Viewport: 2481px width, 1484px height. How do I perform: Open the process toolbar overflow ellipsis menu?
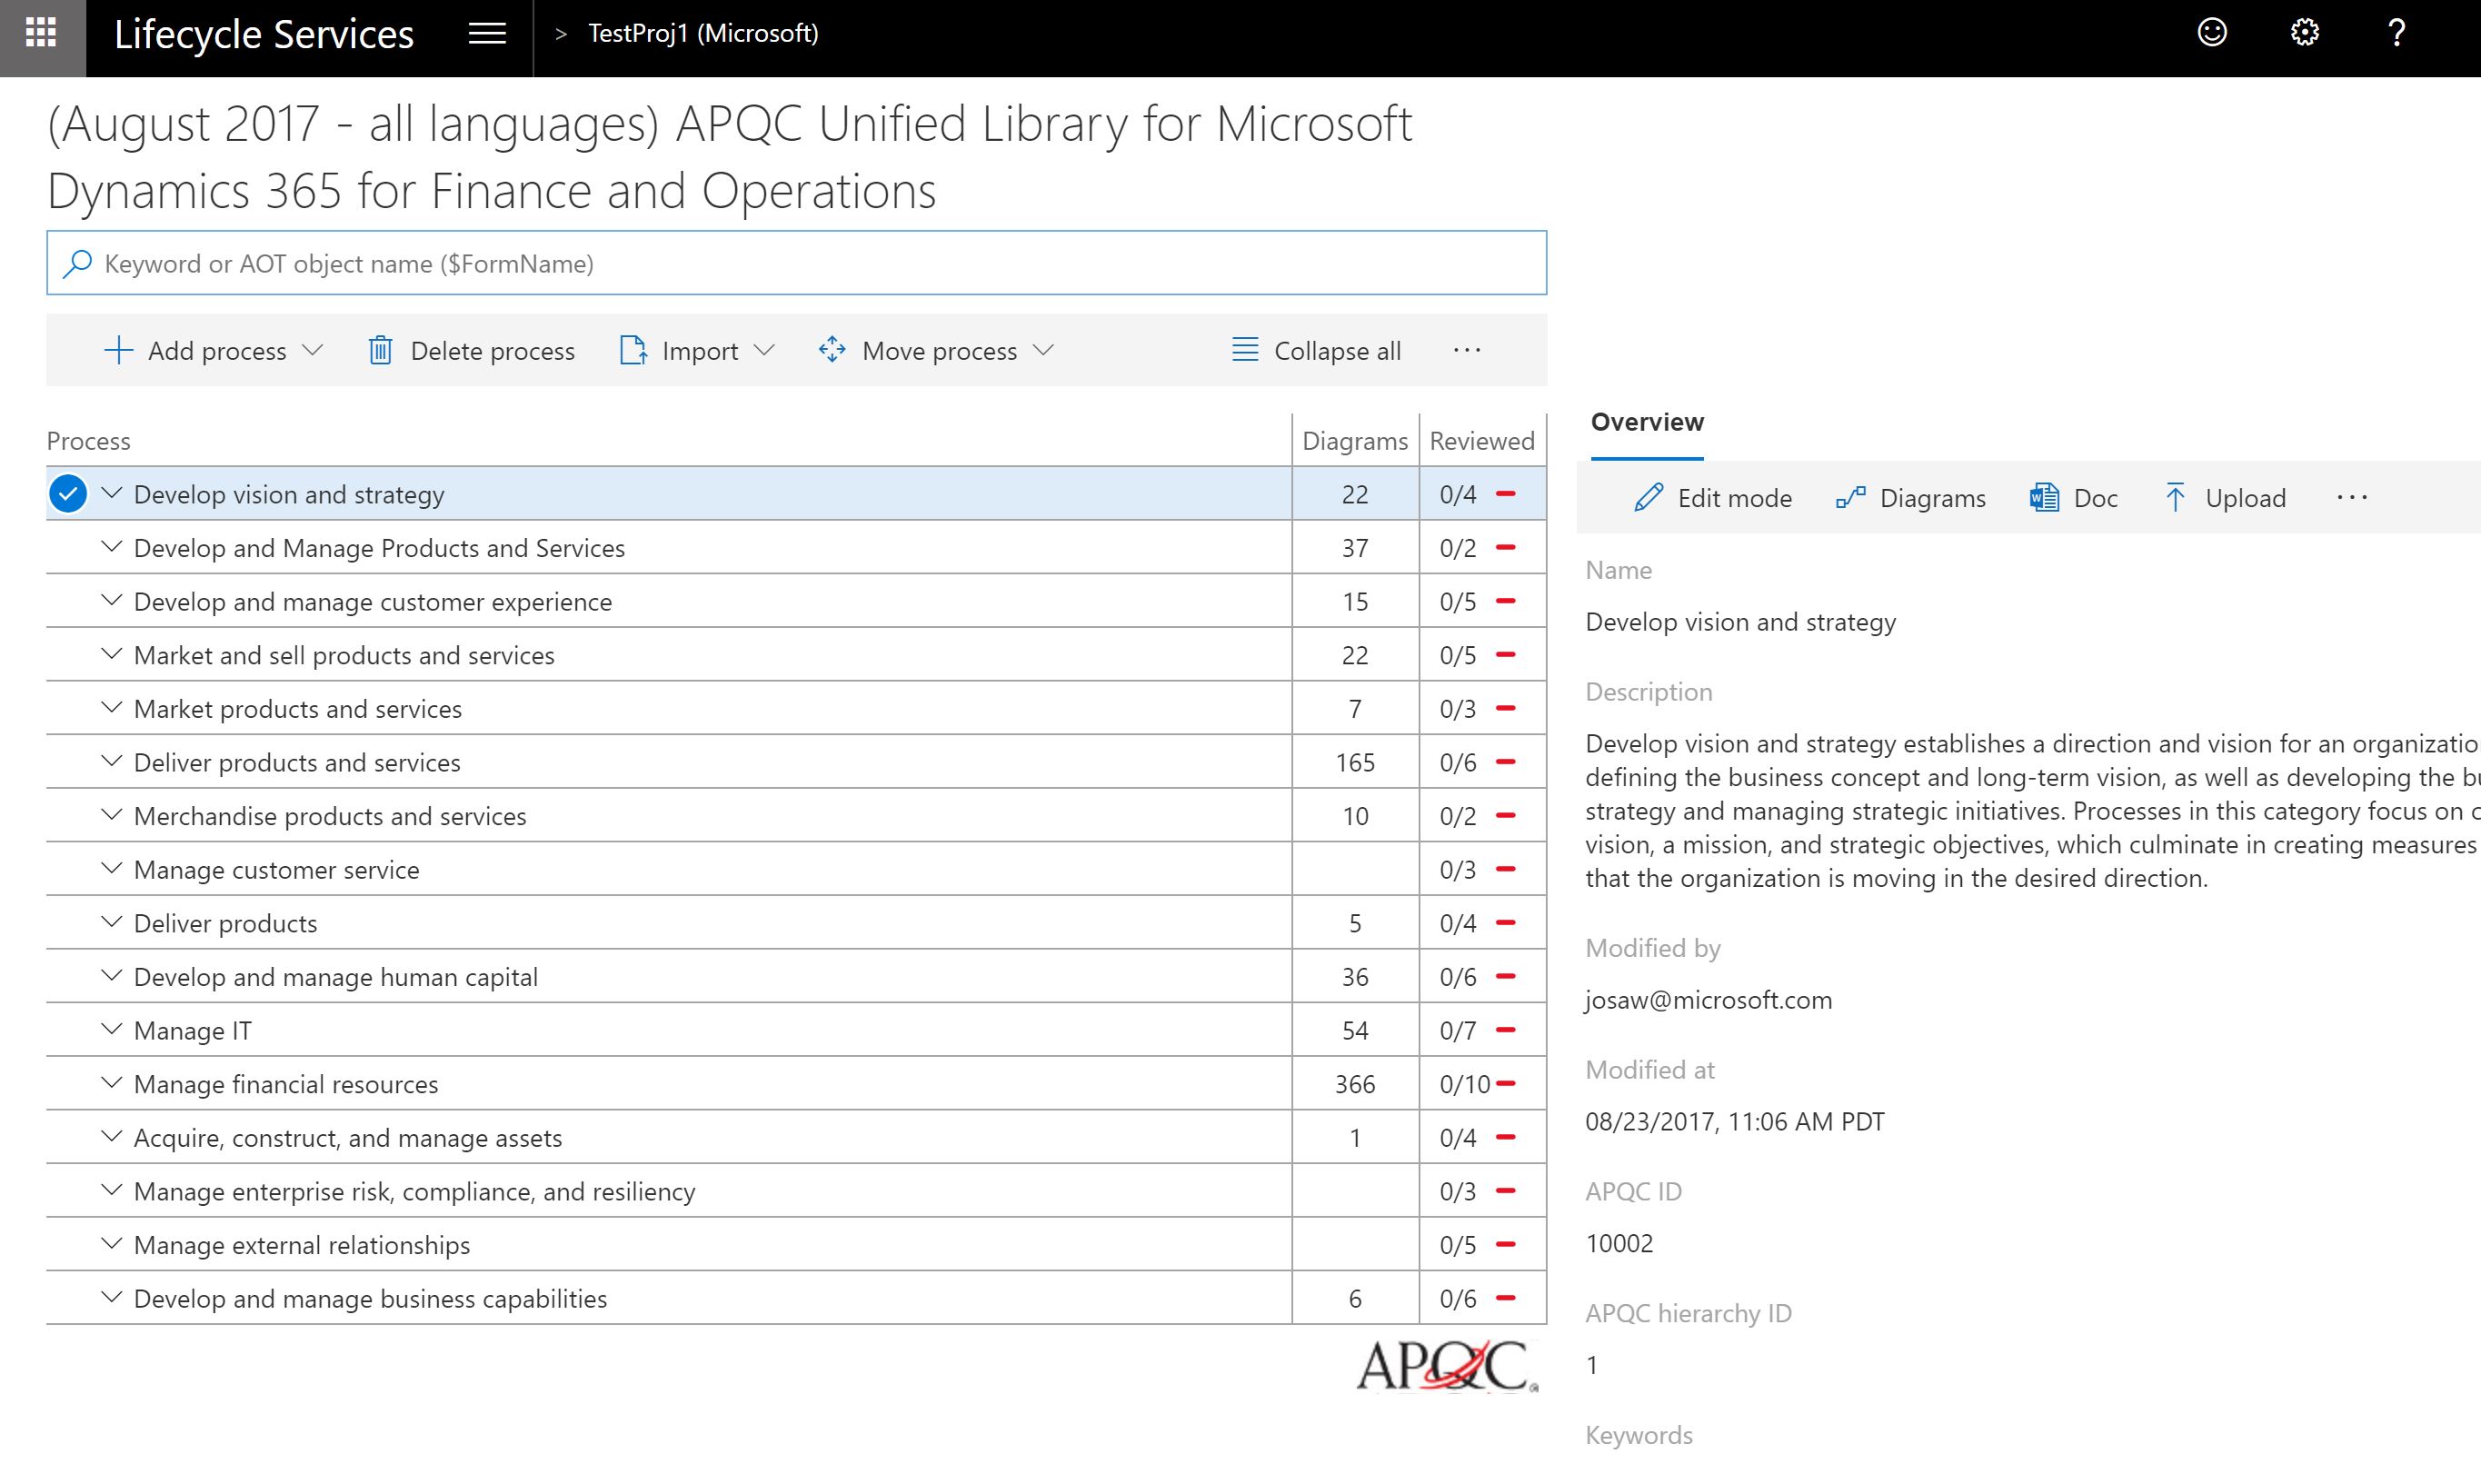pos(1466,351)
